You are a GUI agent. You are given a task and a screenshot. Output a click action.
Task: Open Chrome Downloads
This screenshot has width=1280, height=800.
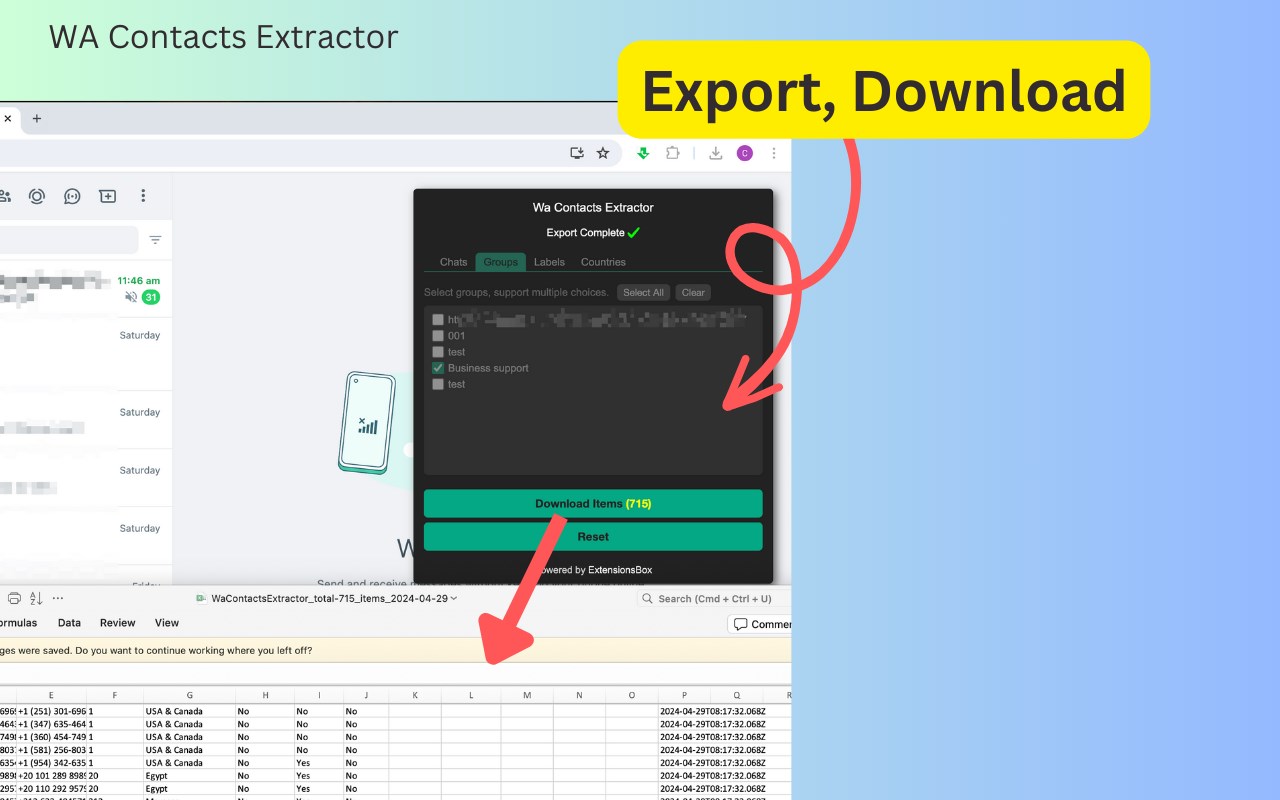[x=715, y=153]
